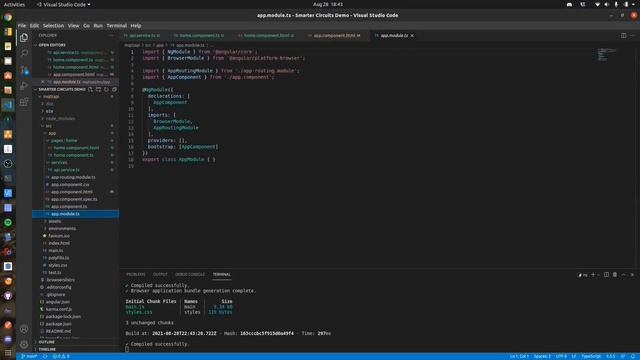
Task: Close the app.module.ts editor tab
Action: pyautogui.click(x=412, y=36)
